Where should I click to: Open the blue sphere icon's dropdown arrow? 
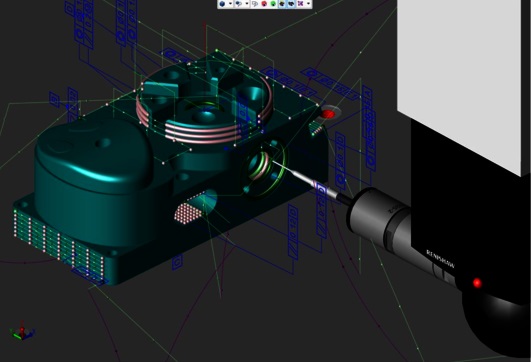230,4
